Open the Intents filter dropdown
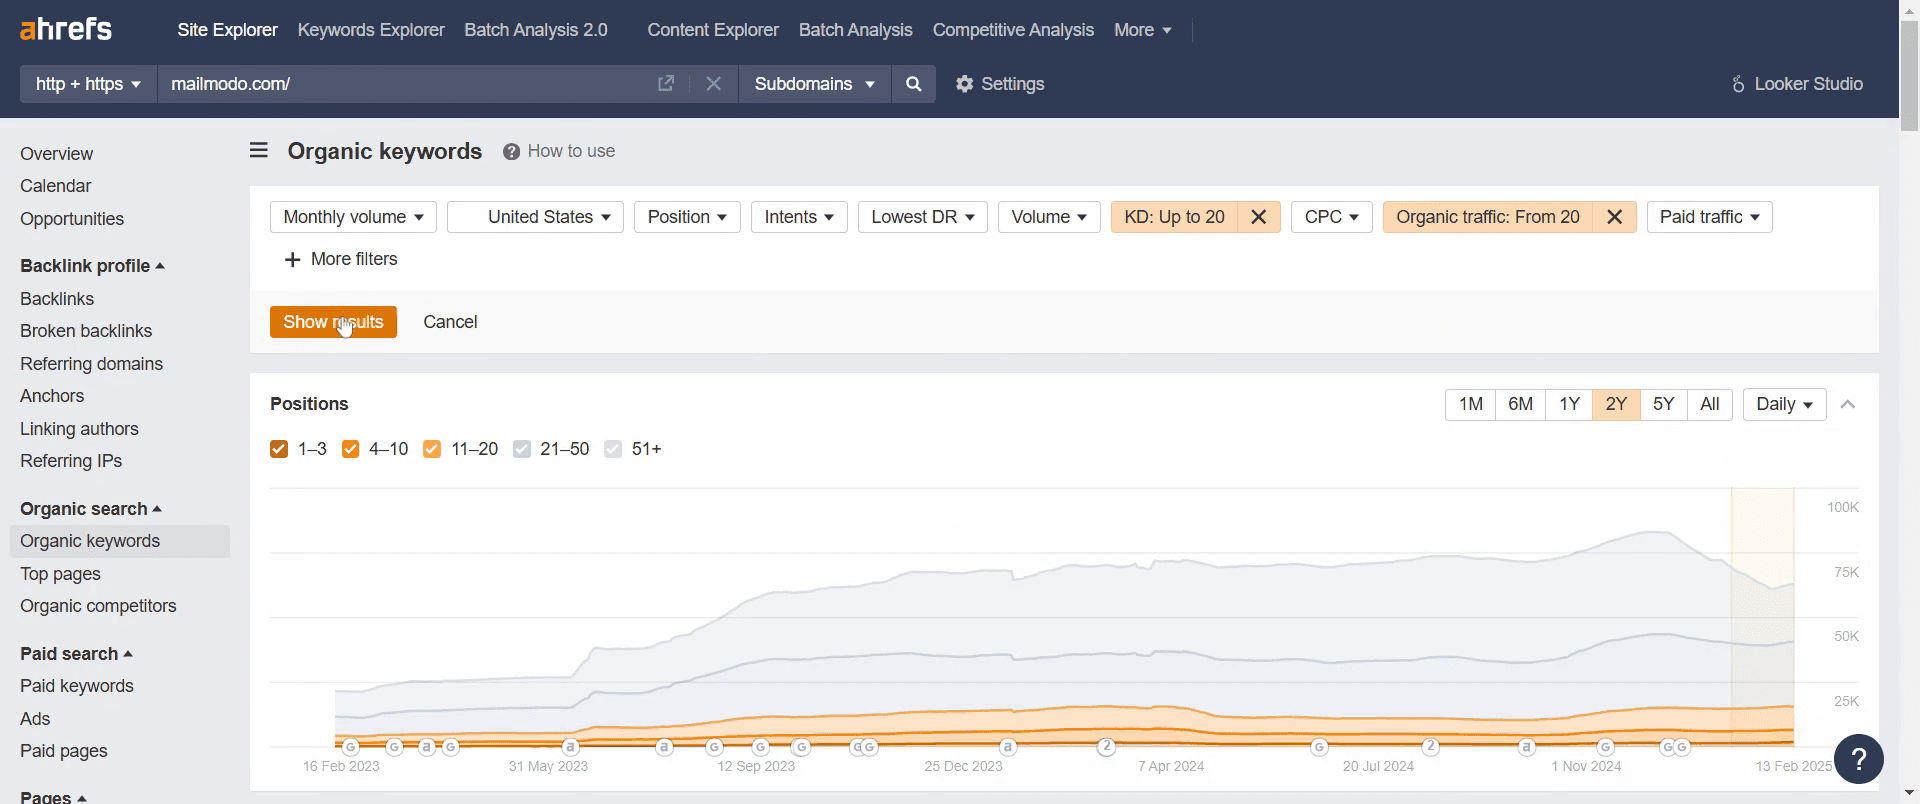This screenshot has height=804, width=1920. [x=799, y=217]
